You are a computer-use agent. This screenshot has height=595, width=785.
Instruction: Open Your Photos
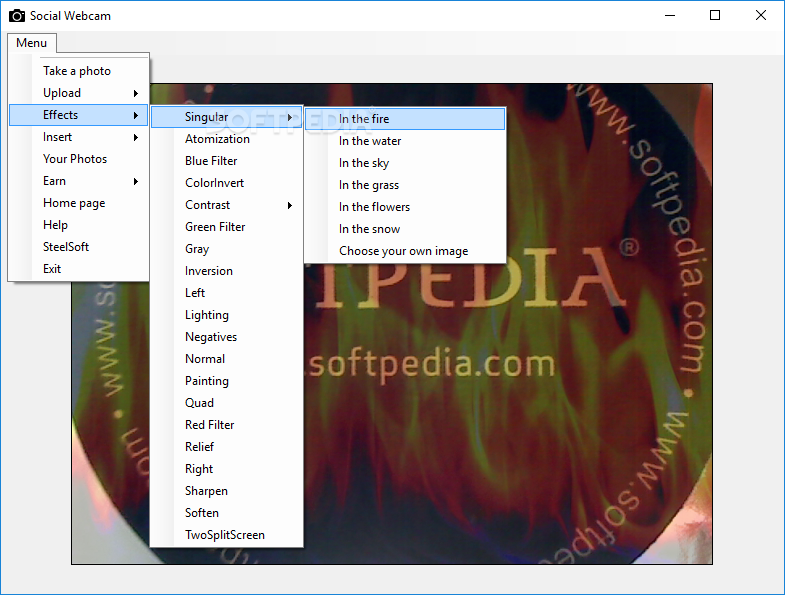pyautogui.click(x=79, y=159)
